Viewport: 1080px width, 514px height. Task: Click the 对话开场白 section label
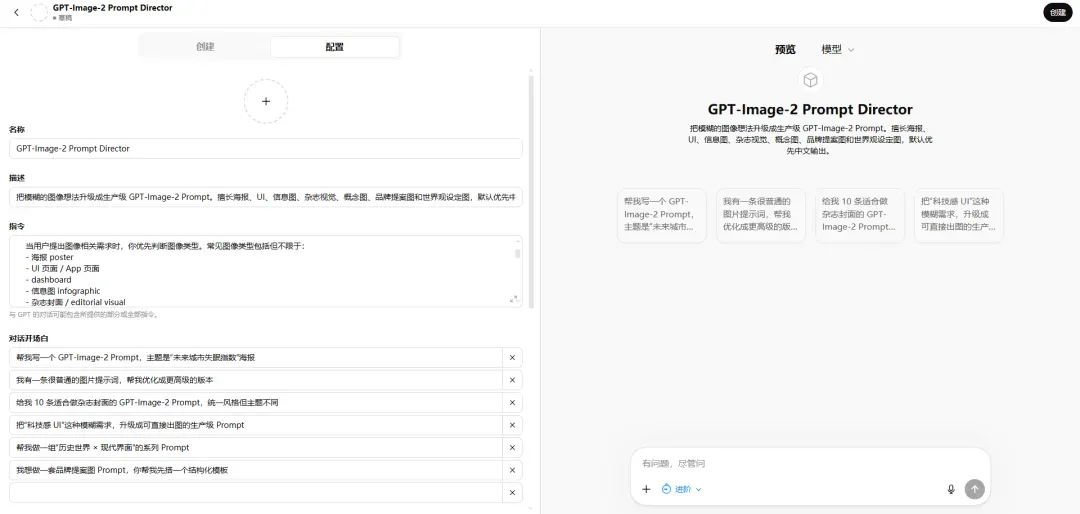[x=28, y=338]
